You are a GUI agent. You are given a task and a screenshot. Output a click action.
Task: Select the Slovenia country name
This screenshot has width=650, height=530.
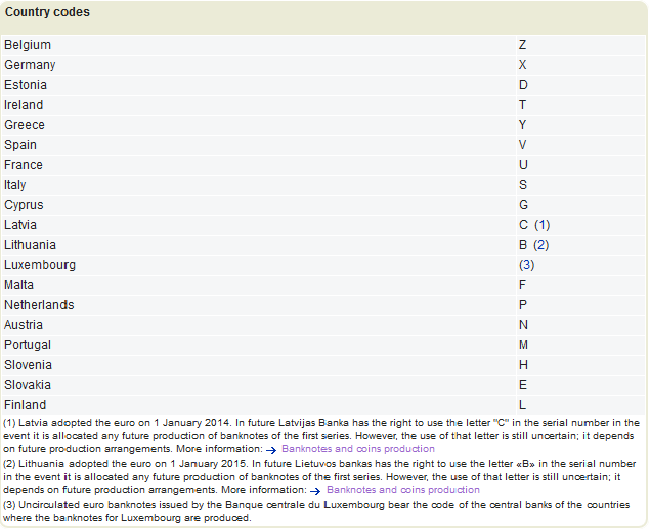click(28, 365)
